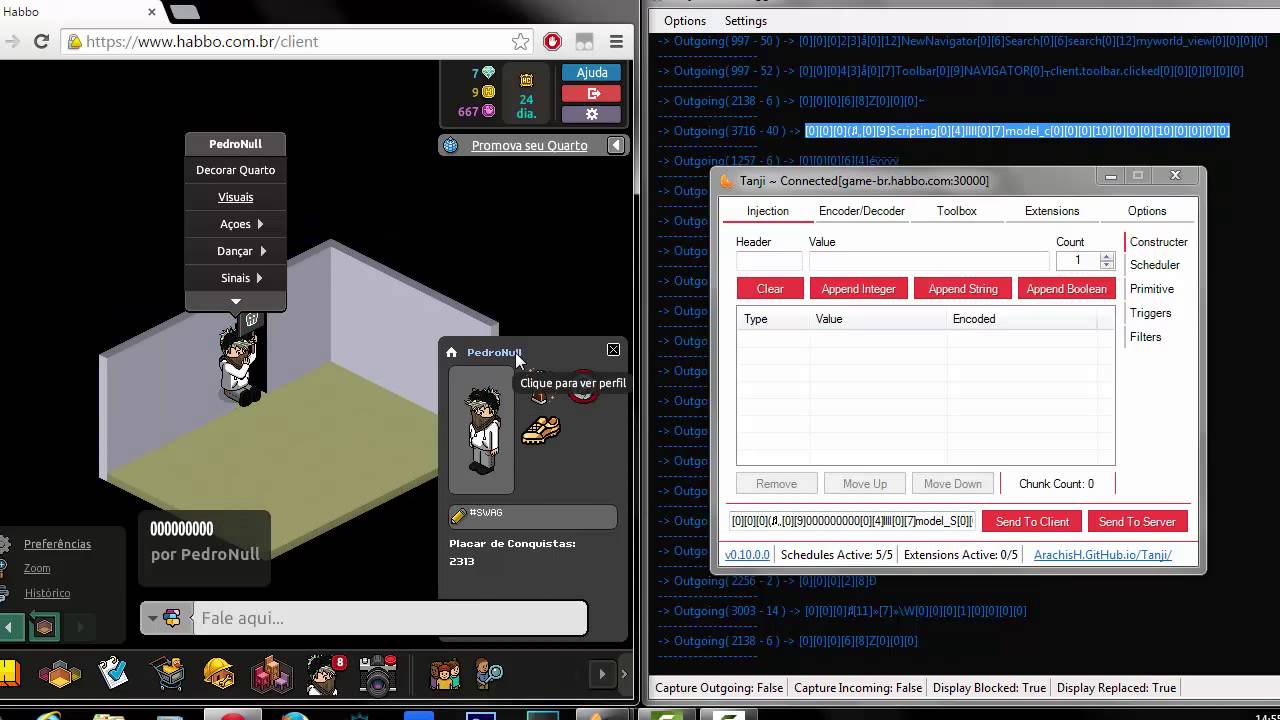Select Primitive side tab in Tanji
This screenshot has height=720, width=1280.
(x=1152, y=289)
